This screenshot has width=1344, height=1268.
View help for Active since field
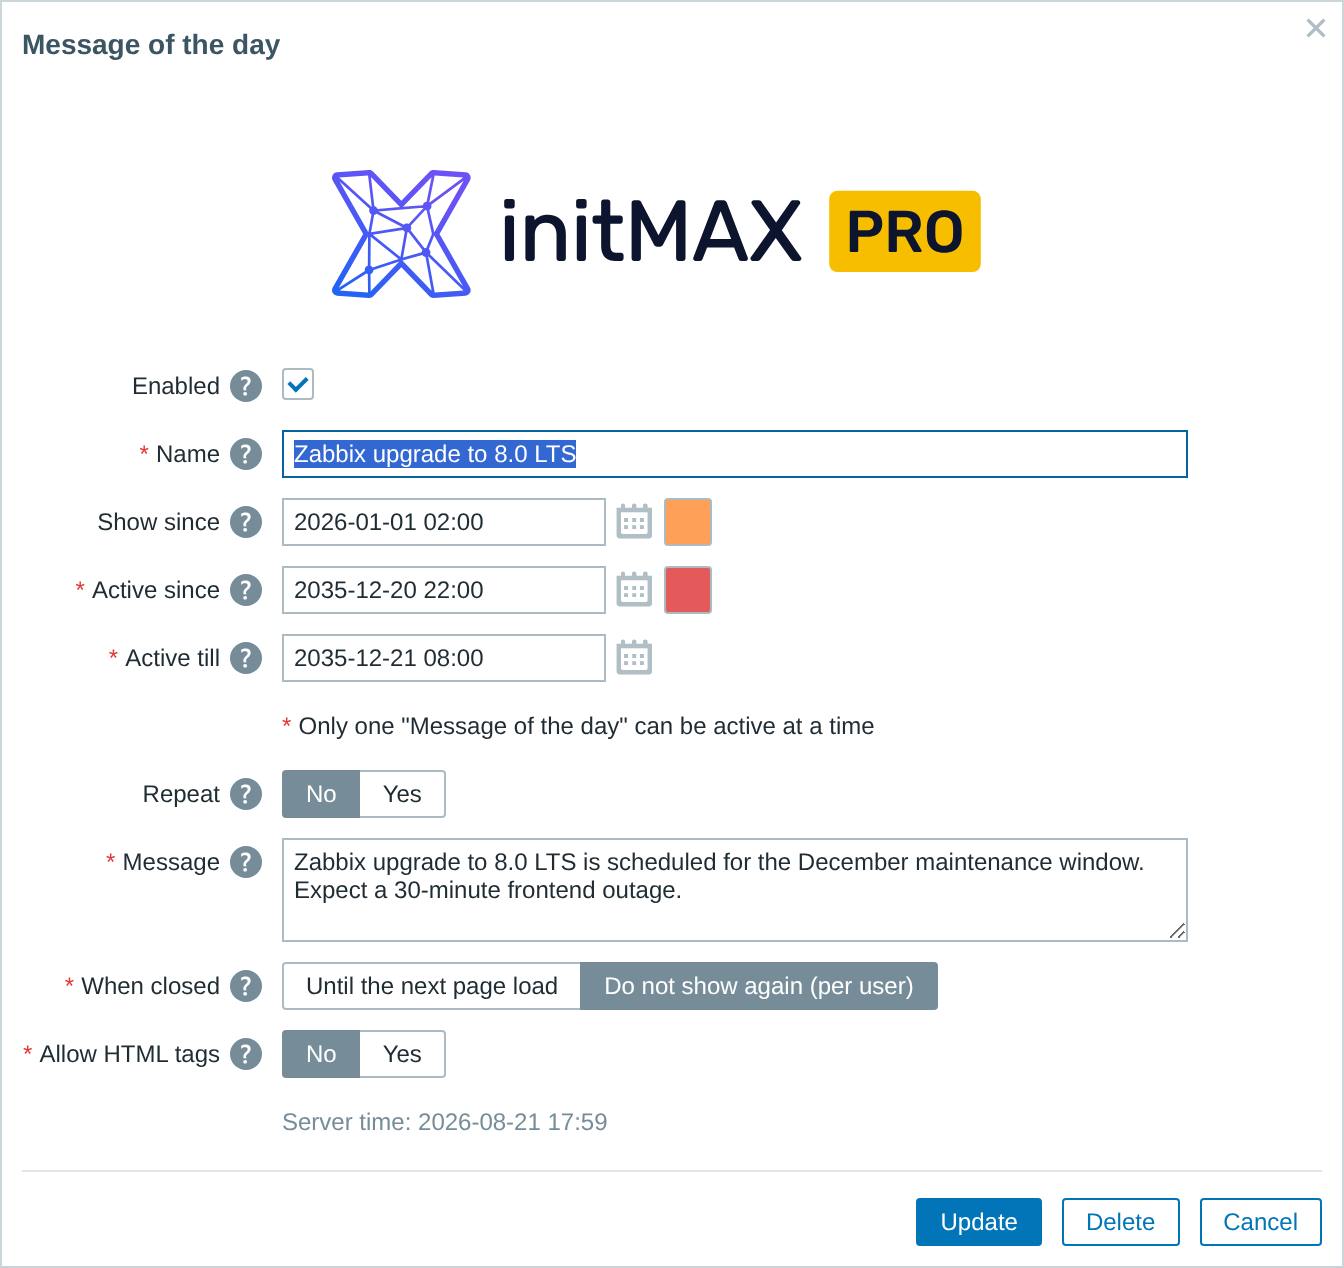(246, 590)
